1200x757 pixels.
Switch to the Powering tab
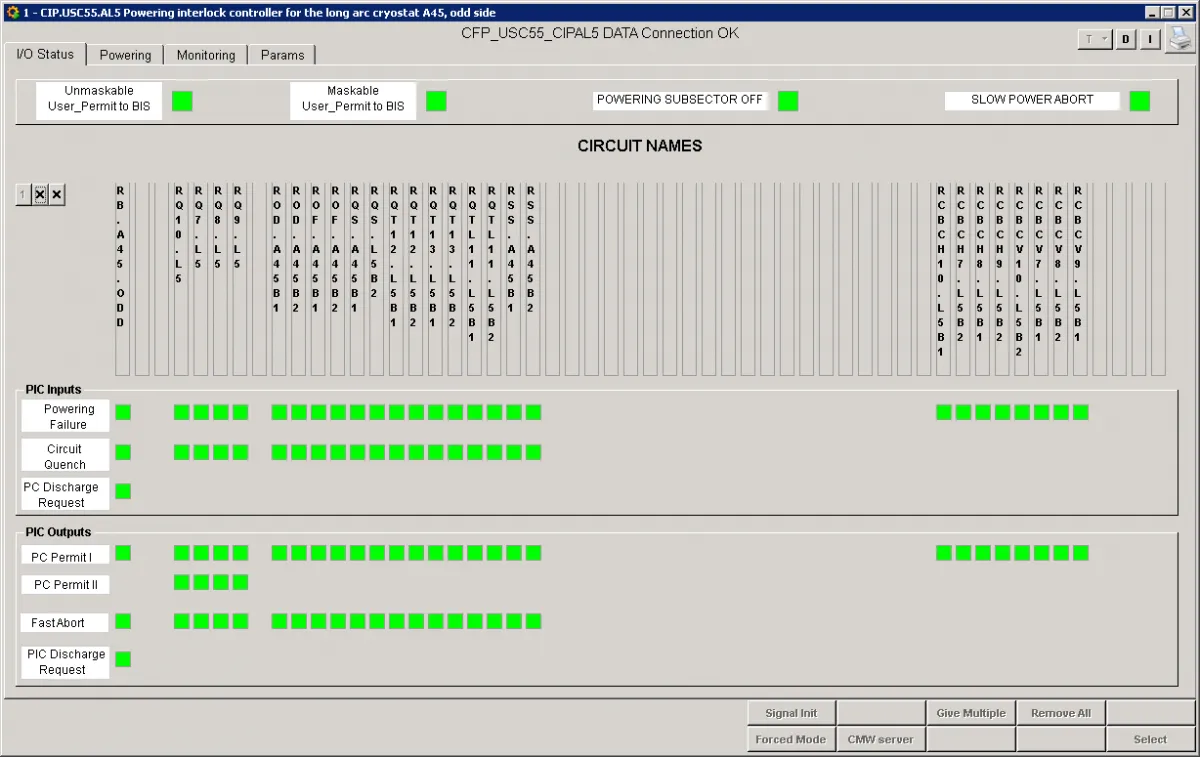125,55
